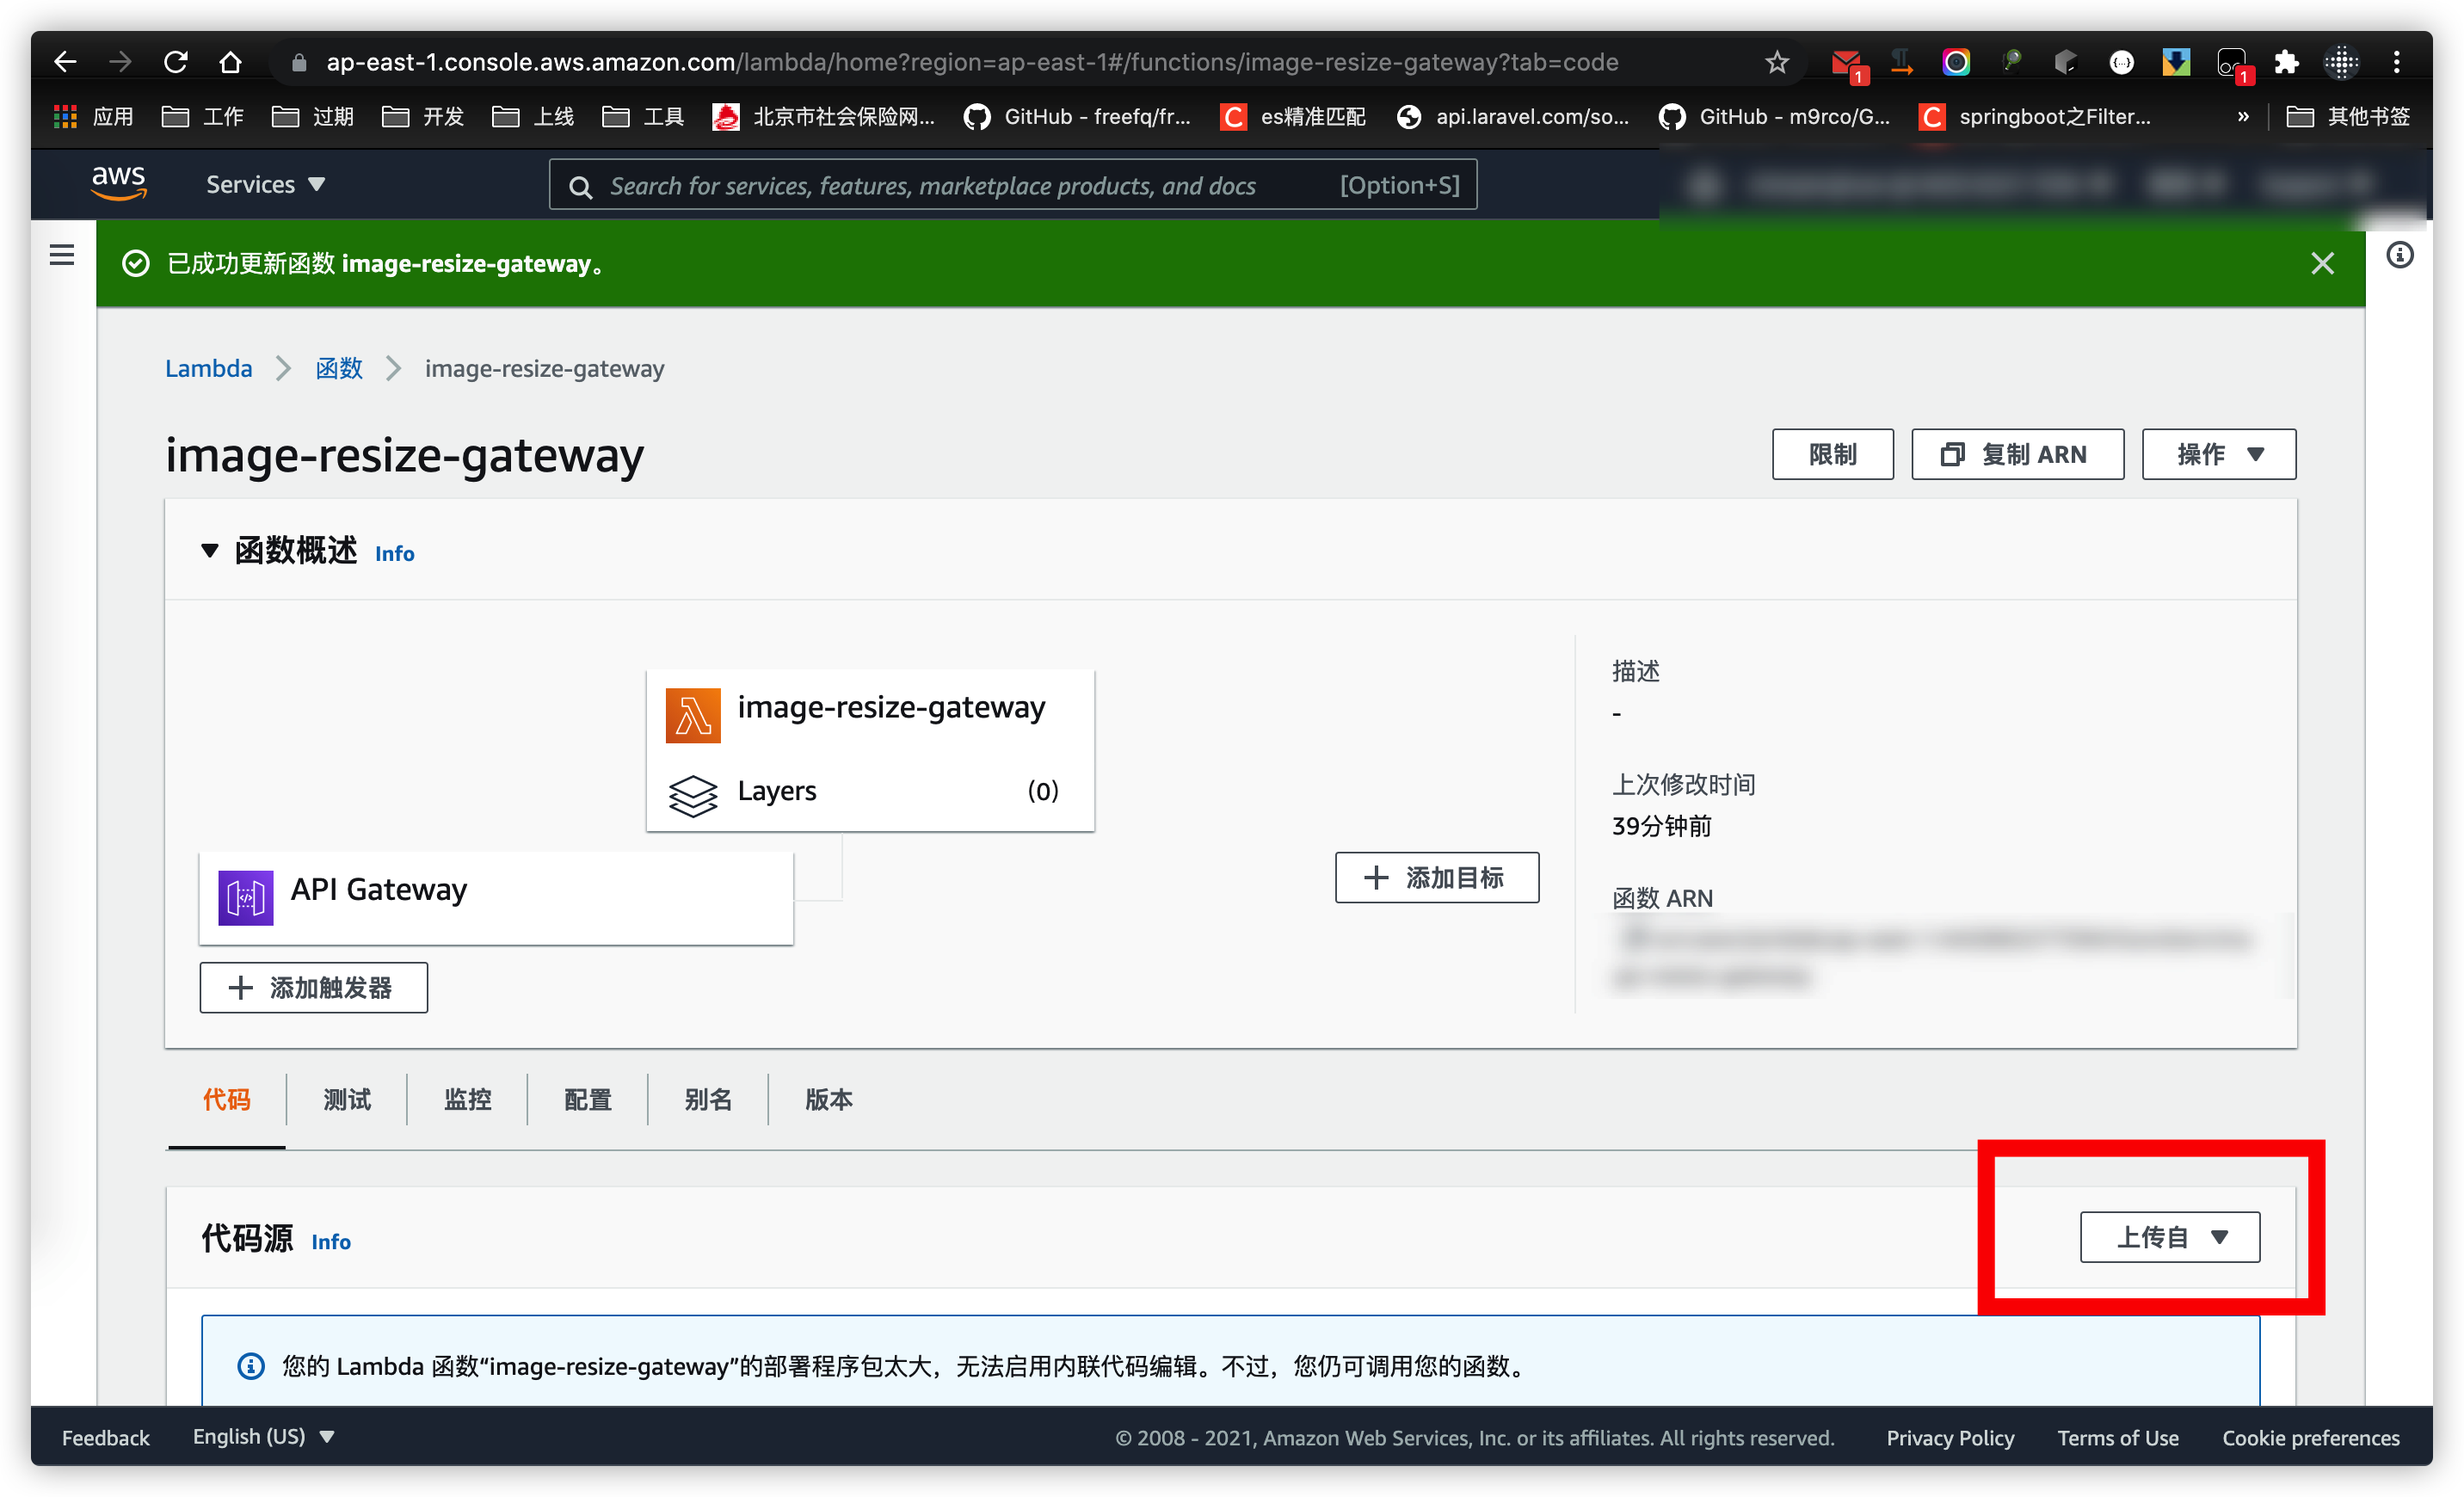
Task: Open the 操作 actions dropdown
Action: click(x=2218, y=454)
